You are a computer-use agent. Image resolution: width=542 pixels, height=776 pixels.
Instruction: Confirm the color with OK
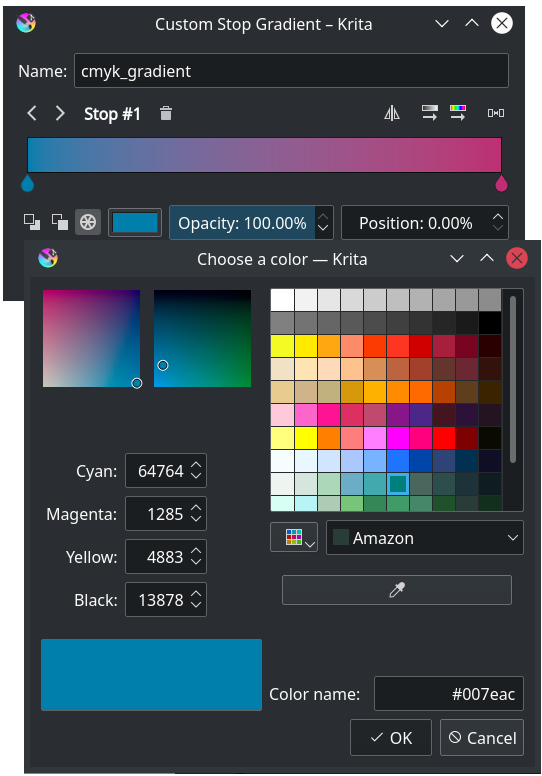click(x=391, y=737)
